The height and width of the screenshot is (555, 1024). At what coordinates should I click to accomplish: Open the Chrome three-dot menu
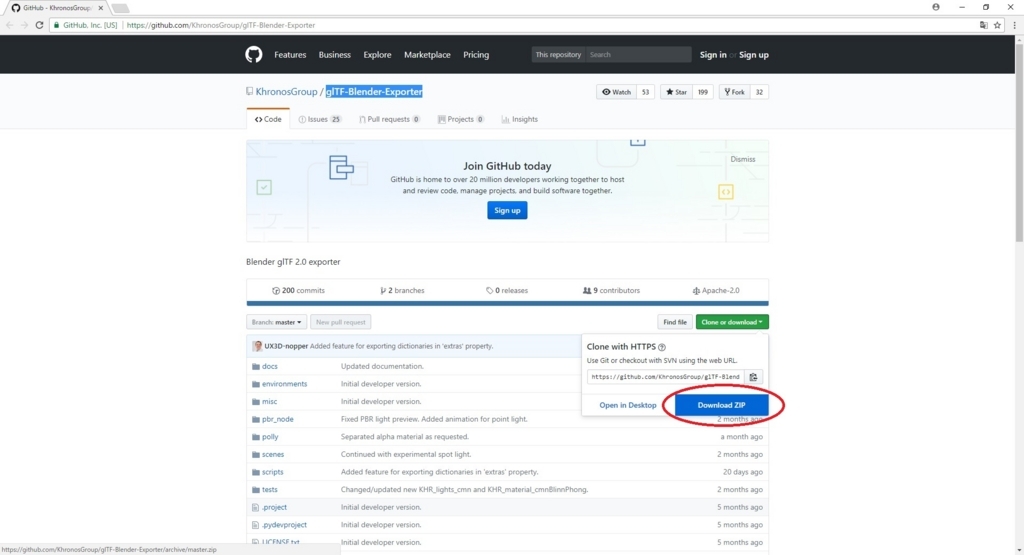point(1014,25)
